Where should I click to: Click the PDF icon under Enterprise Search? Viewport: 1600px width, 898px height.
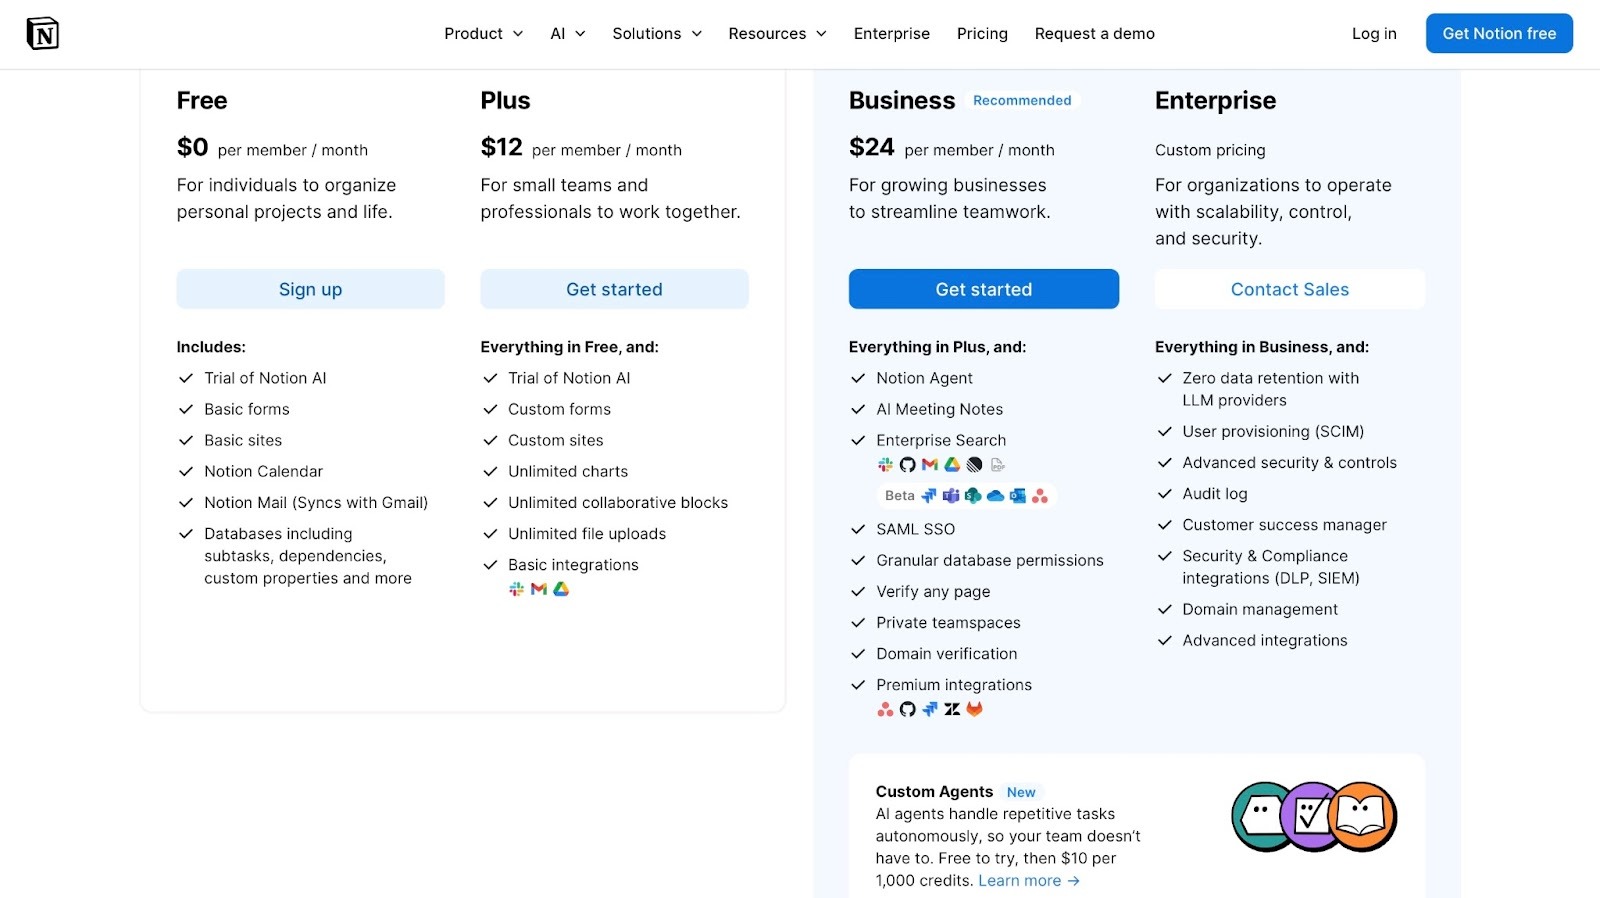click(998, 465)
